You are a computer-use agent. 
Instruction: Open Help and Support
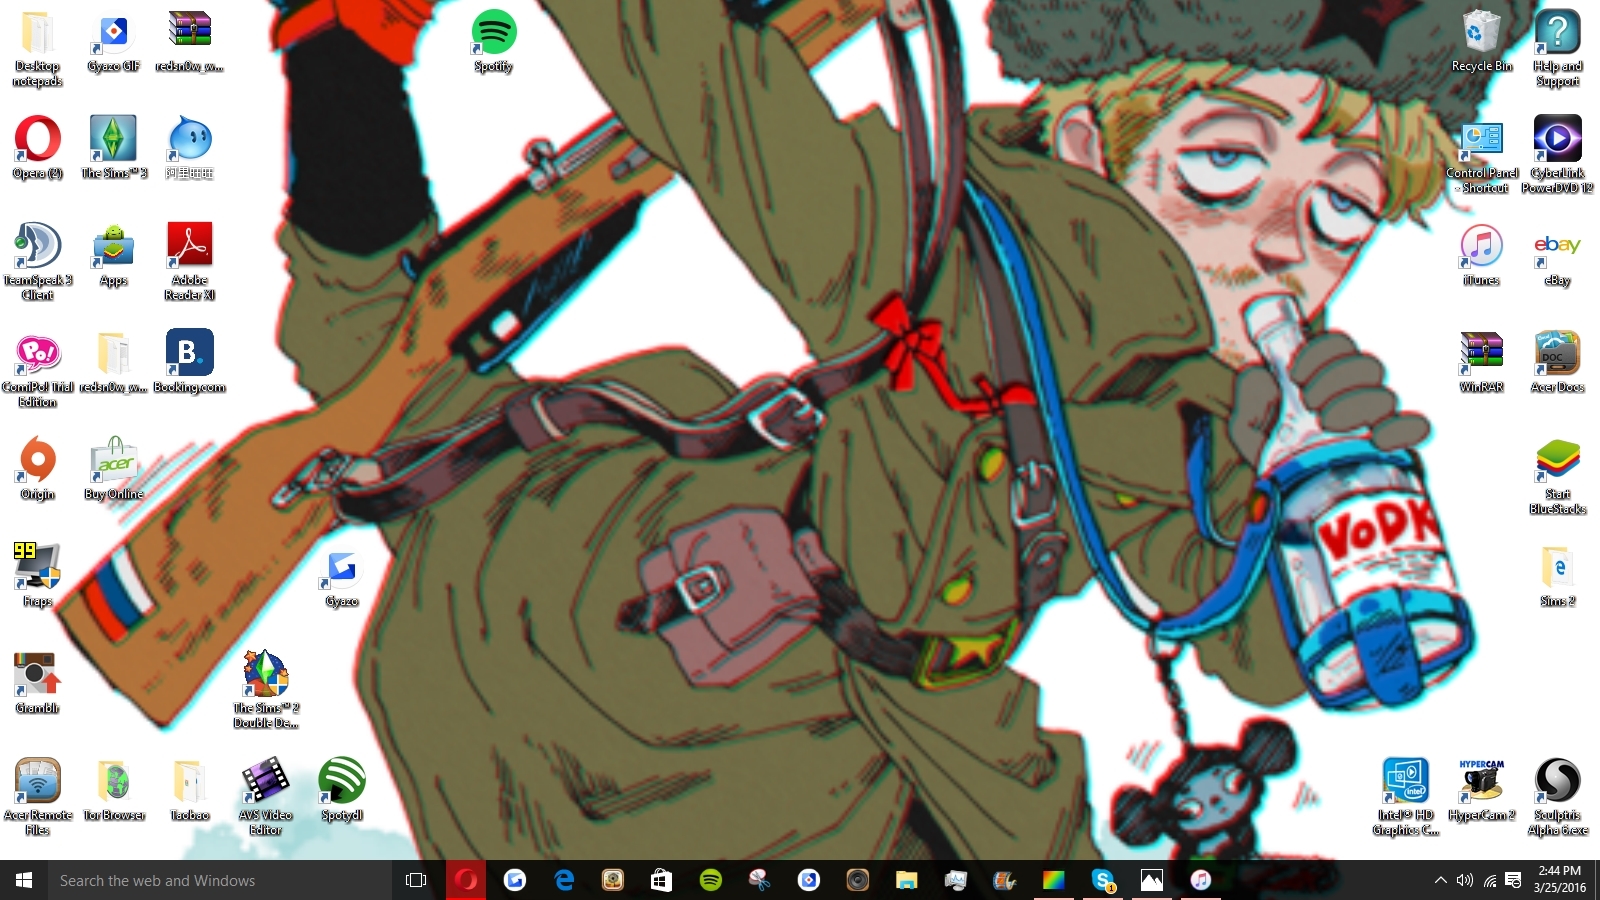click(1558, 47)
